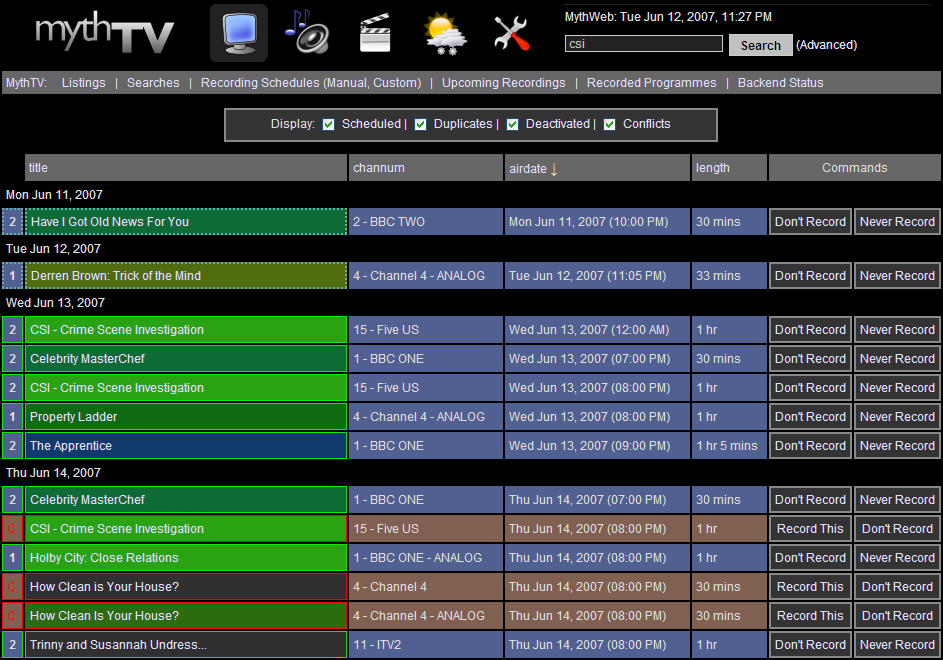Click Record This for Channel 4 - ANALOG How Clean

(x=810, y=616)
